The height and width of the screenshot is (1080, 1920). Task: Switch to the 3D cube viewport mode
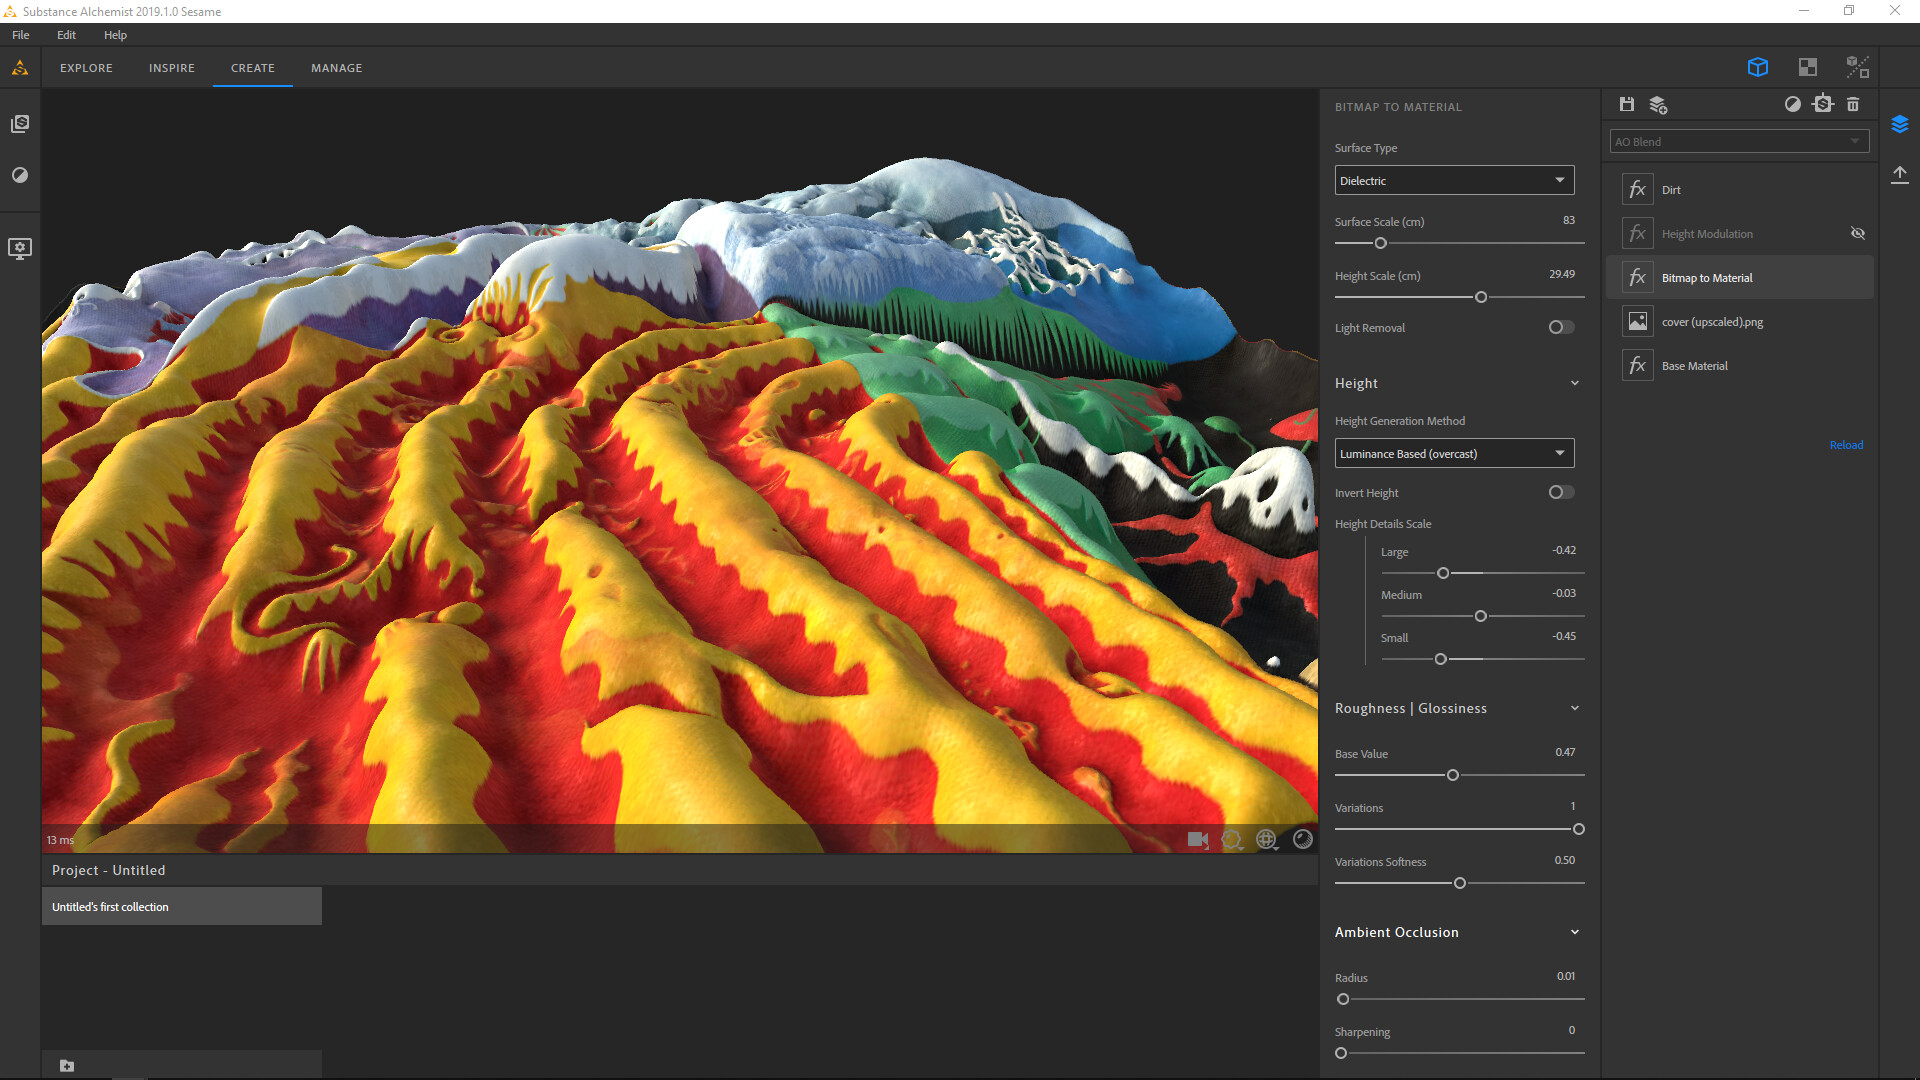coord(1757,67)
